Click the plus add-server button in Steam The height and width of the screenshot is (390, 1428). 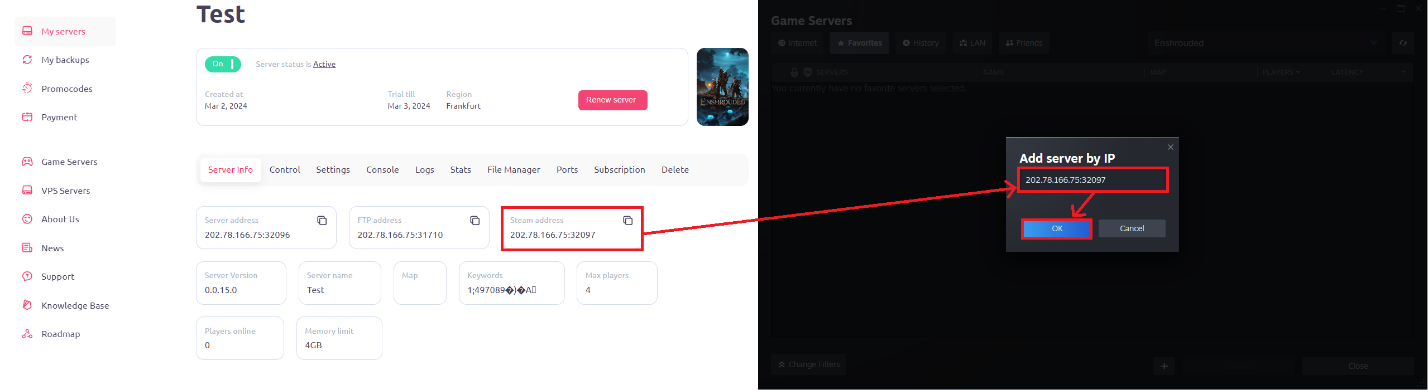[1164, 365]
